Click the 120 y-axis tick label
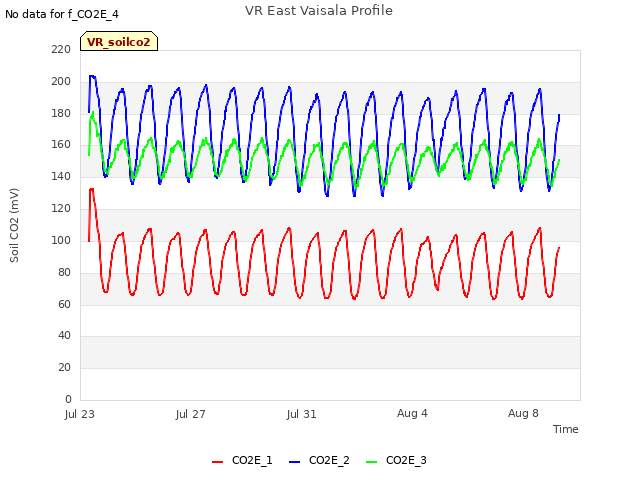This screenshot has height=480, width=640. point(61,208)
